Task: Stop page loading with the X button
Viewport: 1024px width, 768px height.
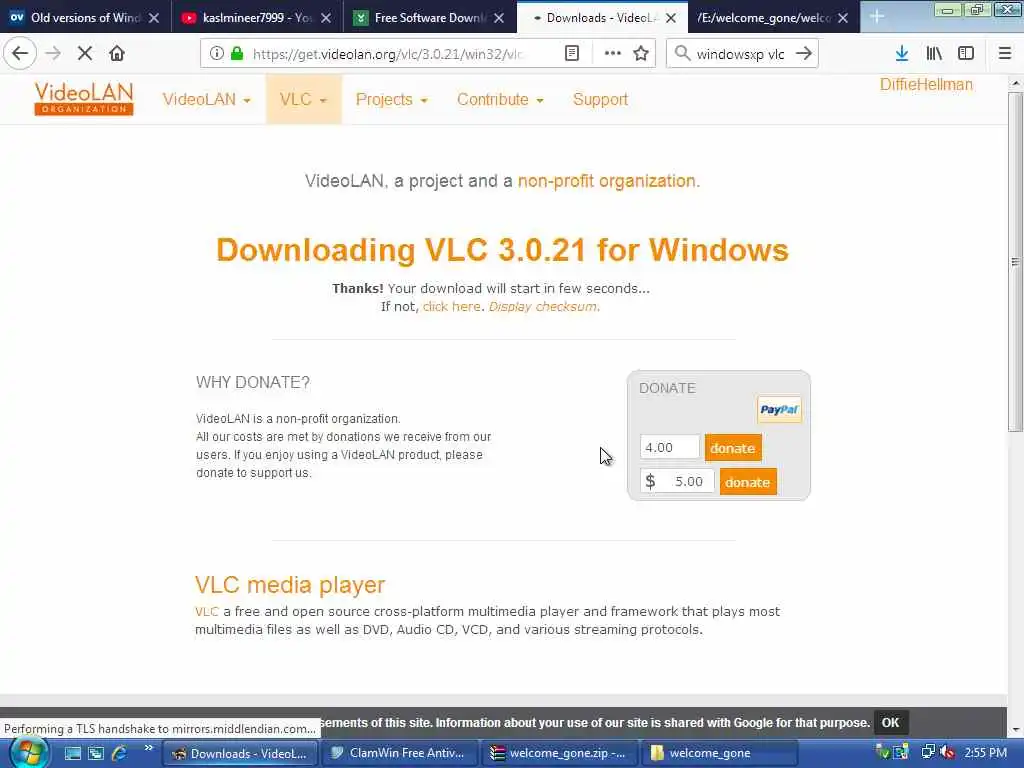Action: coord(85,54)
